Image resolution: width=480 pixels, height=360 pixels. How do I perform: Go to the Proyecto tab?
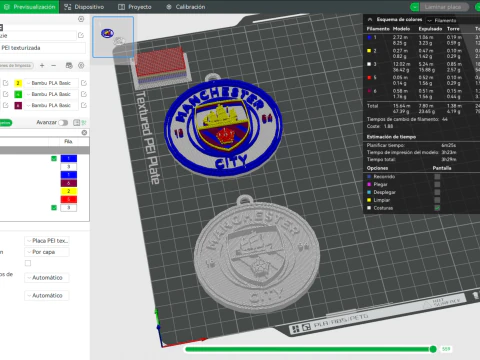[x=135, y=7]
